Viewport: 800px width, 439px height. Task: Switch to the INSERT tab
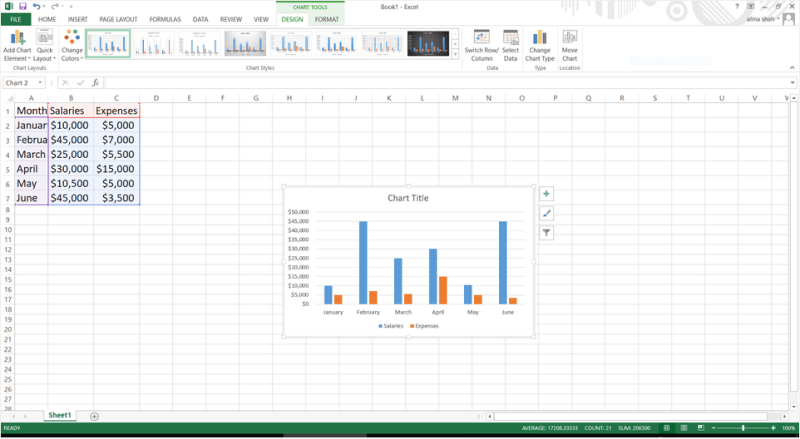pyautogui.click(x=78, y=19)
